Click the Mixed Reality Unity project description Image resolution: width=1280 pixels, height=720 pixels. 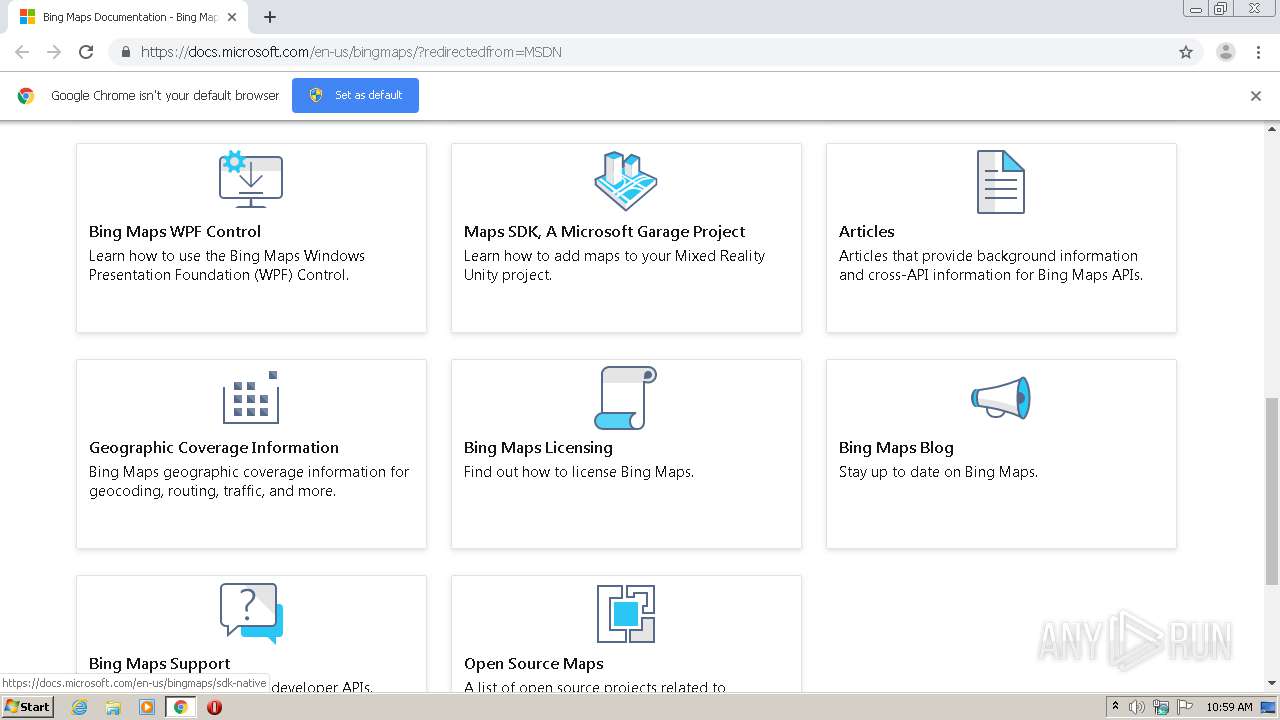tap(614, 265)
